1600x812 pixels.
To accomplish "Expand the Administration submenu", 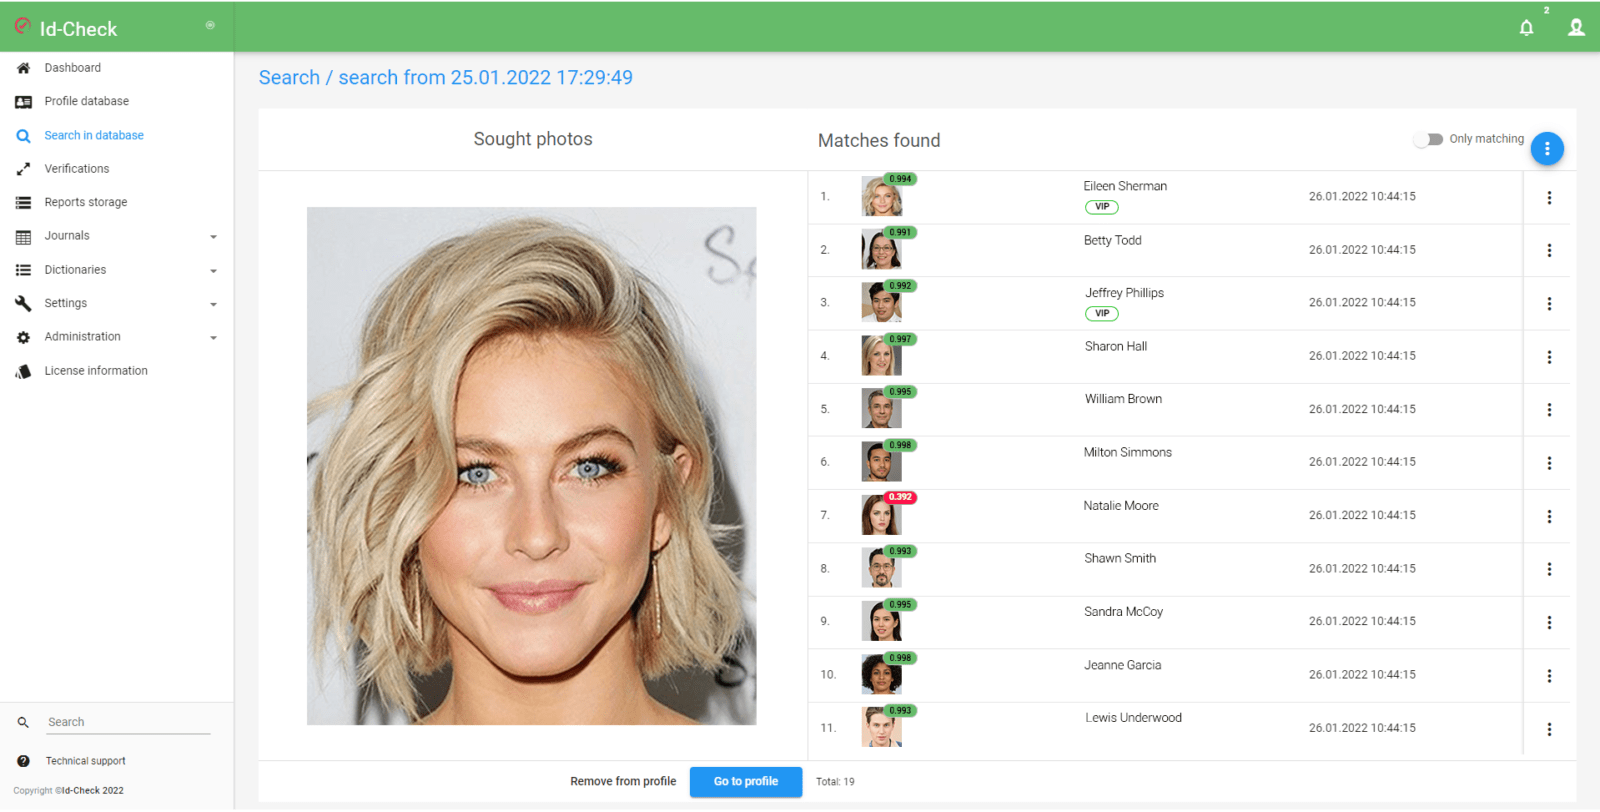I will tap(213, 338).
